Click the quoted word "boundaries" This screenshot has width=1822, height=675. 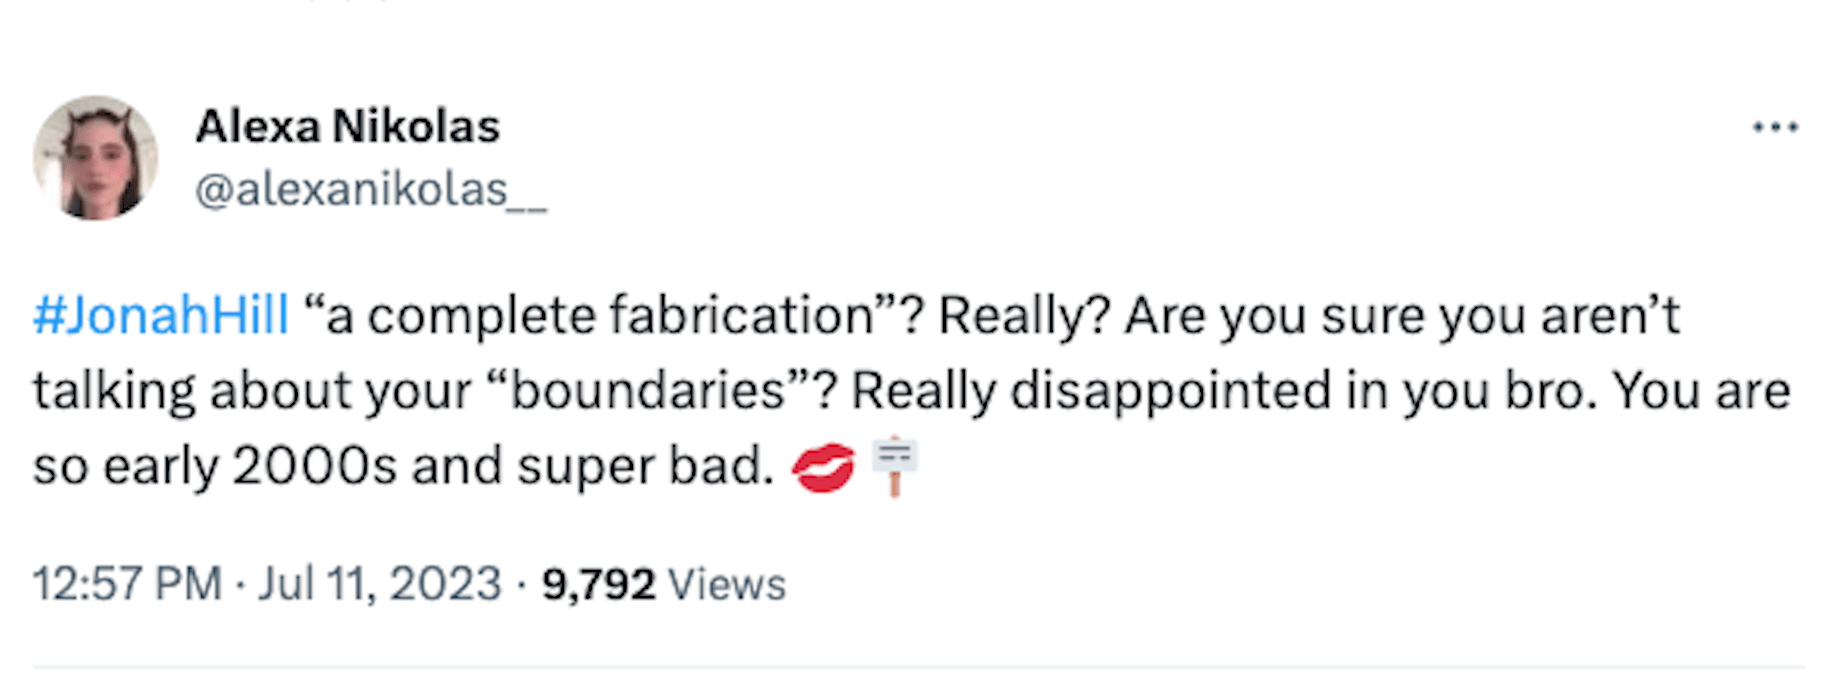point(650,391)
